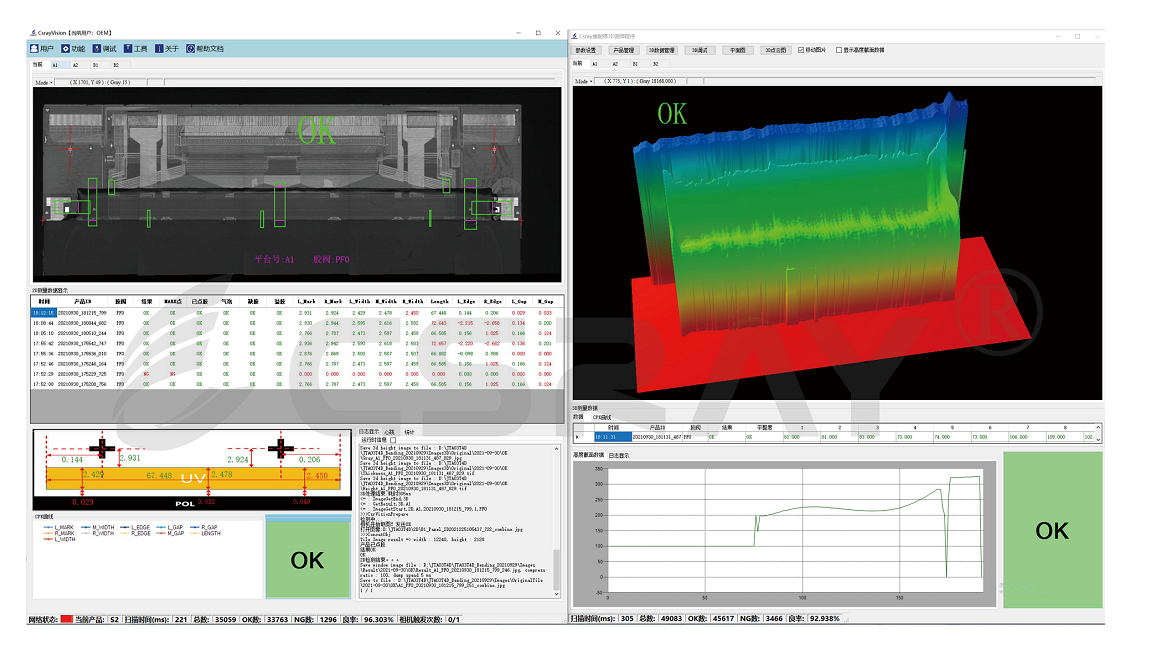Toggle the checkbox in the log panel
Image resolution: width=1173 pixels, height=652 pixels.
click(393, 439)
